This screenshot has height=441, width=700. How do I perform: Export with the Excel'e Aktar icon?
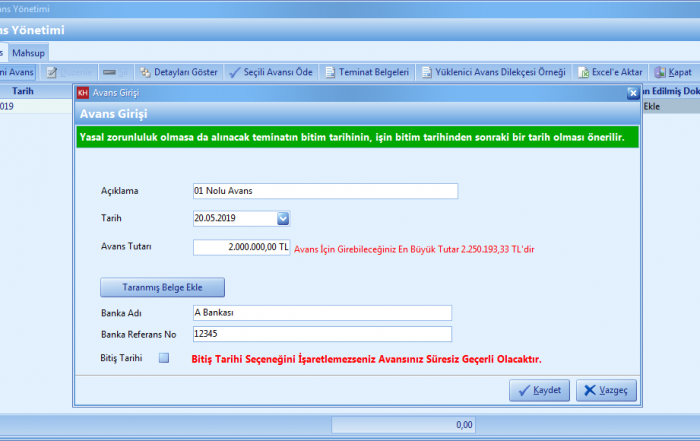[584, 72]
